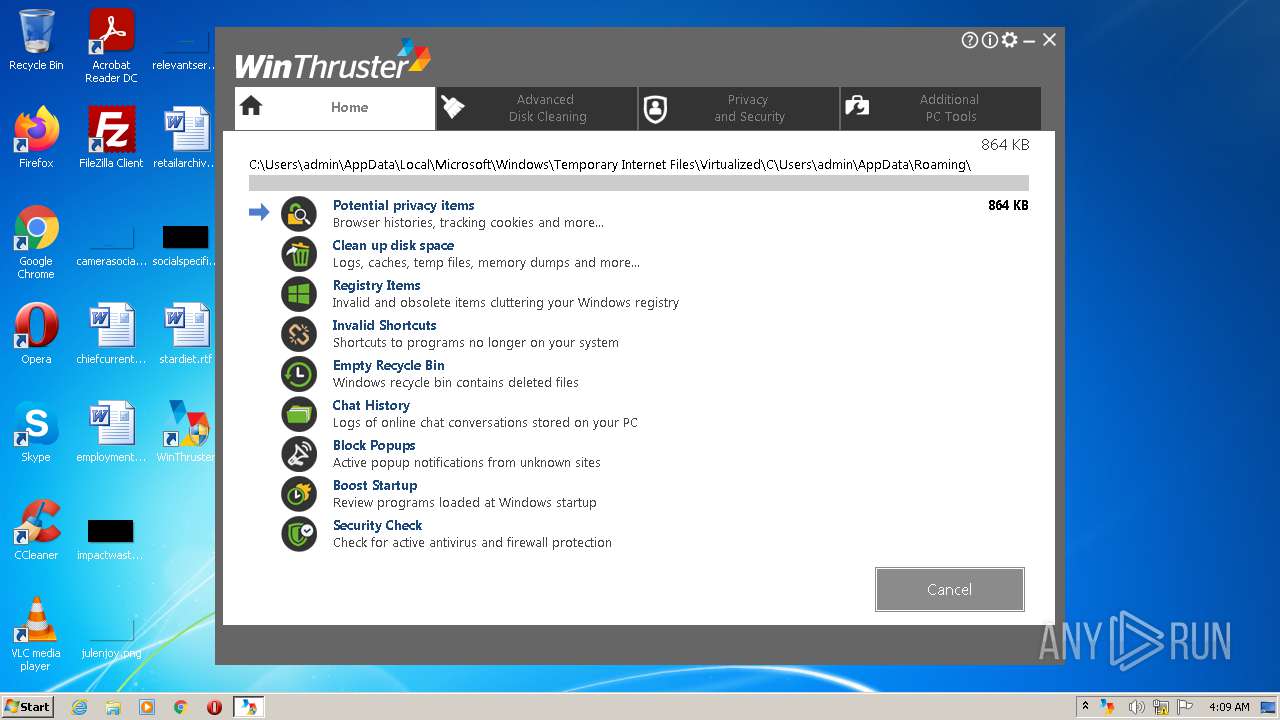Open Windows Media Player taskbar icon
This screenshot has height=720, width=1280.
[x=147, y=707]
